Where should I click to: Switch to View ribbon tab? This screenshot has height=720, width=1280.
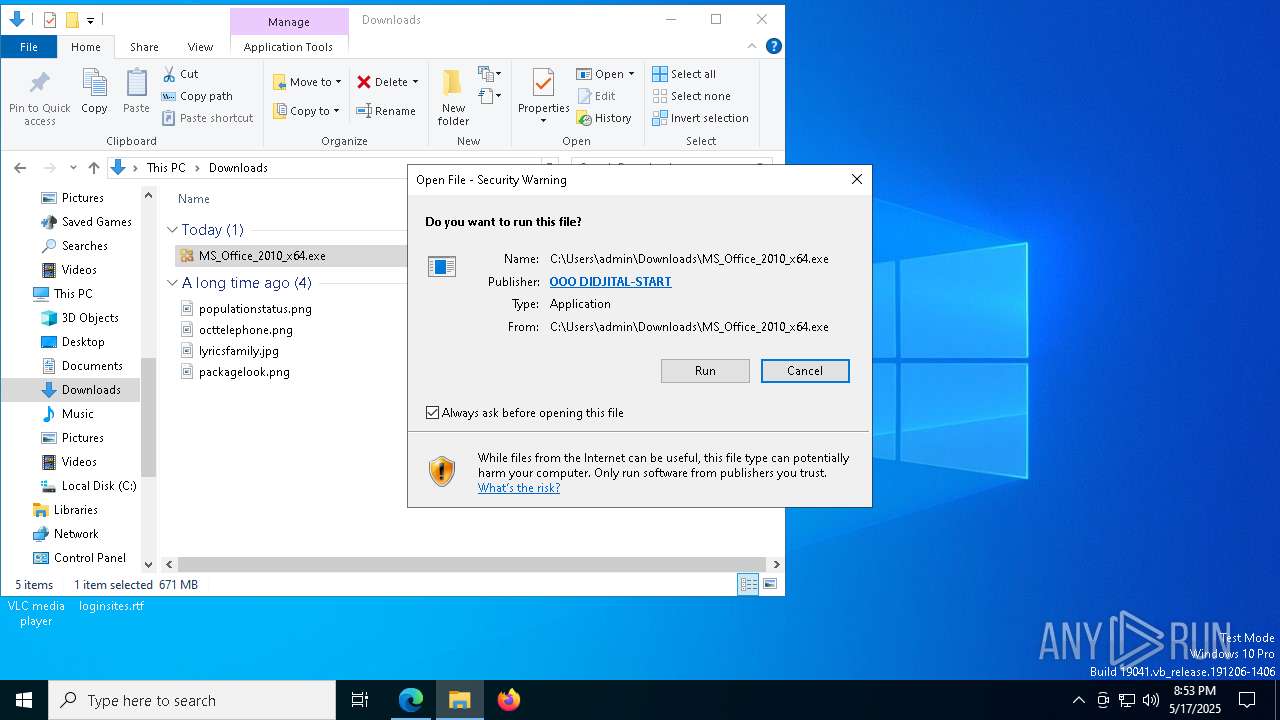(200, 46)
